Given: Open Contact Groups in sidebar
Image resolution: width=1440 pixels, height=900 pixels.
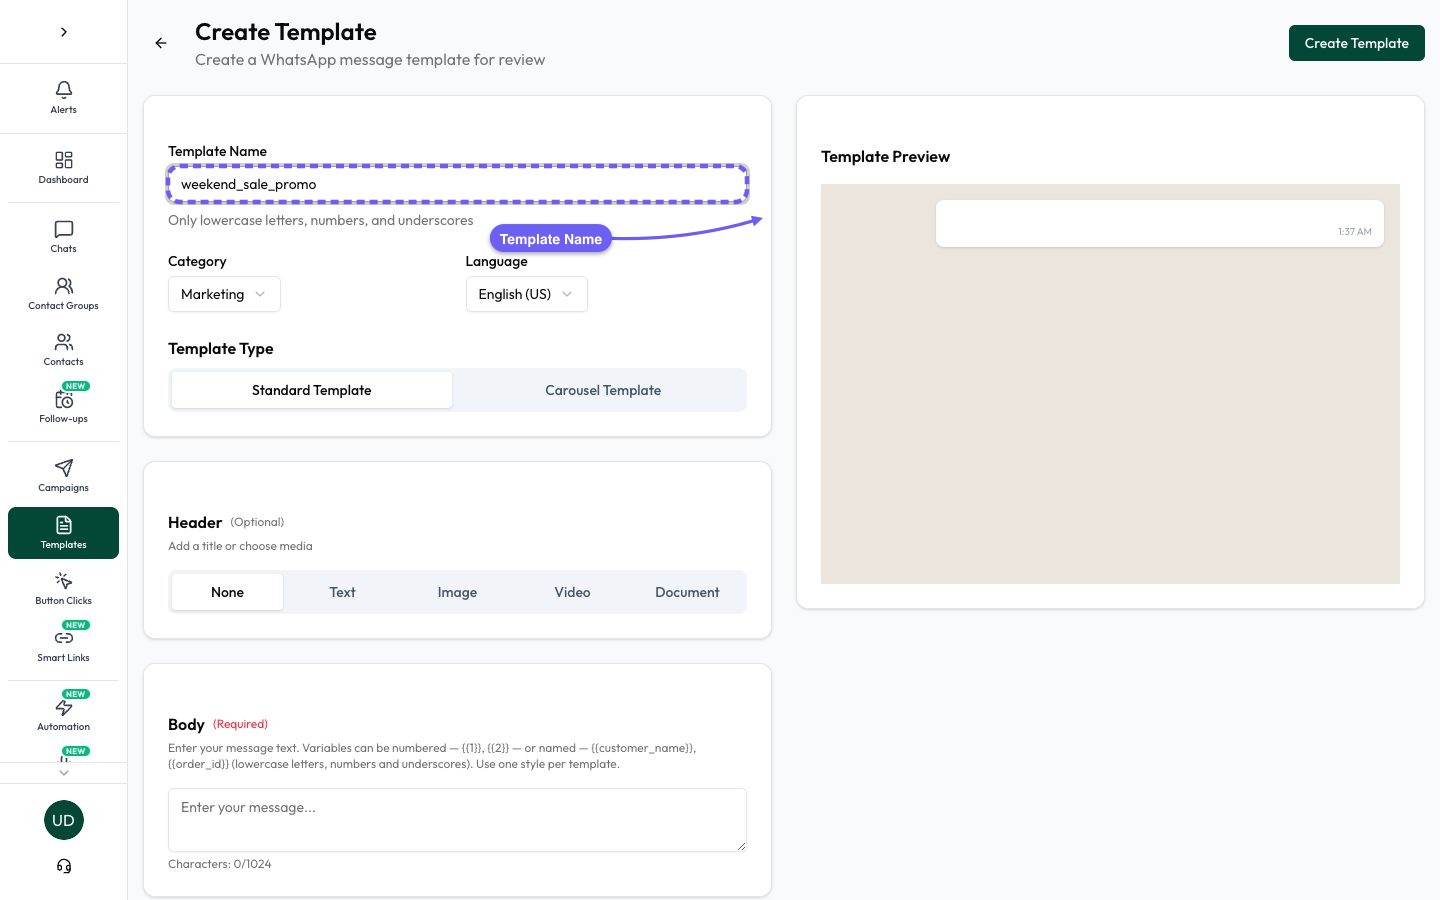Looking at the screenshot, I should [x=63, y=294].
